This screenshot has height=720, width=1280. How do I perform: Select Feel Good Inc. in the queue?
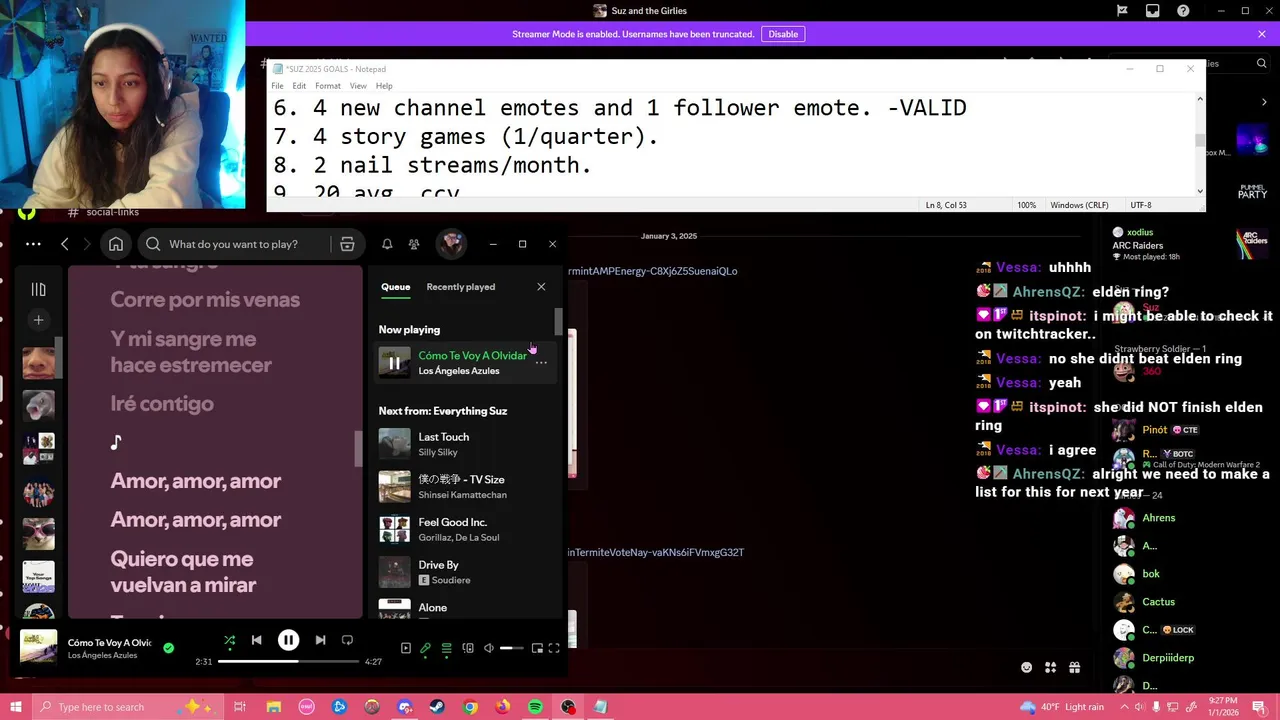pyautogui.click(x=464, y=529)
